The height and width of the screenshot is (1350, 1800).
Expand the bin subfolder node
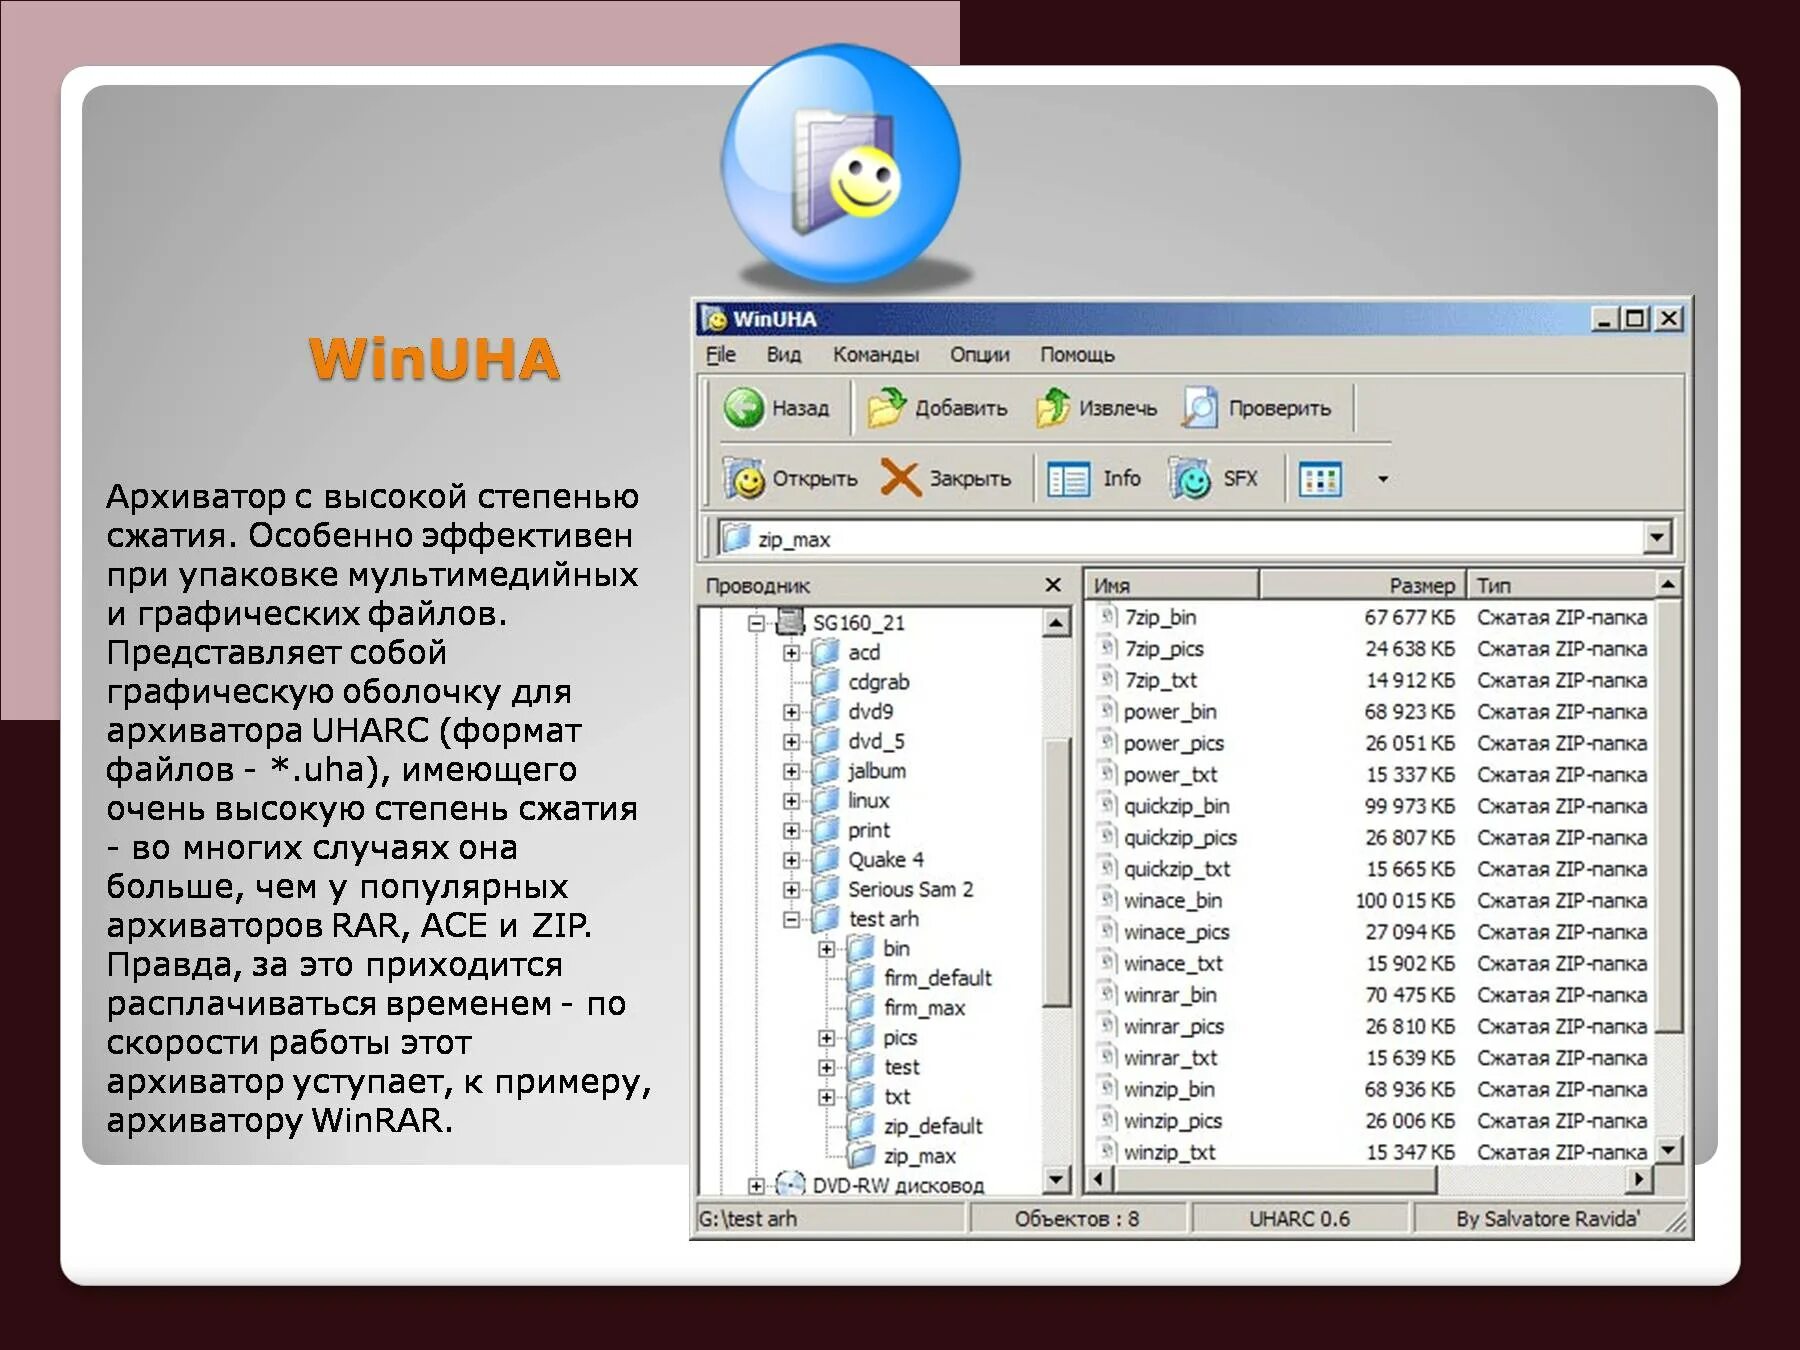coord(826,949)
